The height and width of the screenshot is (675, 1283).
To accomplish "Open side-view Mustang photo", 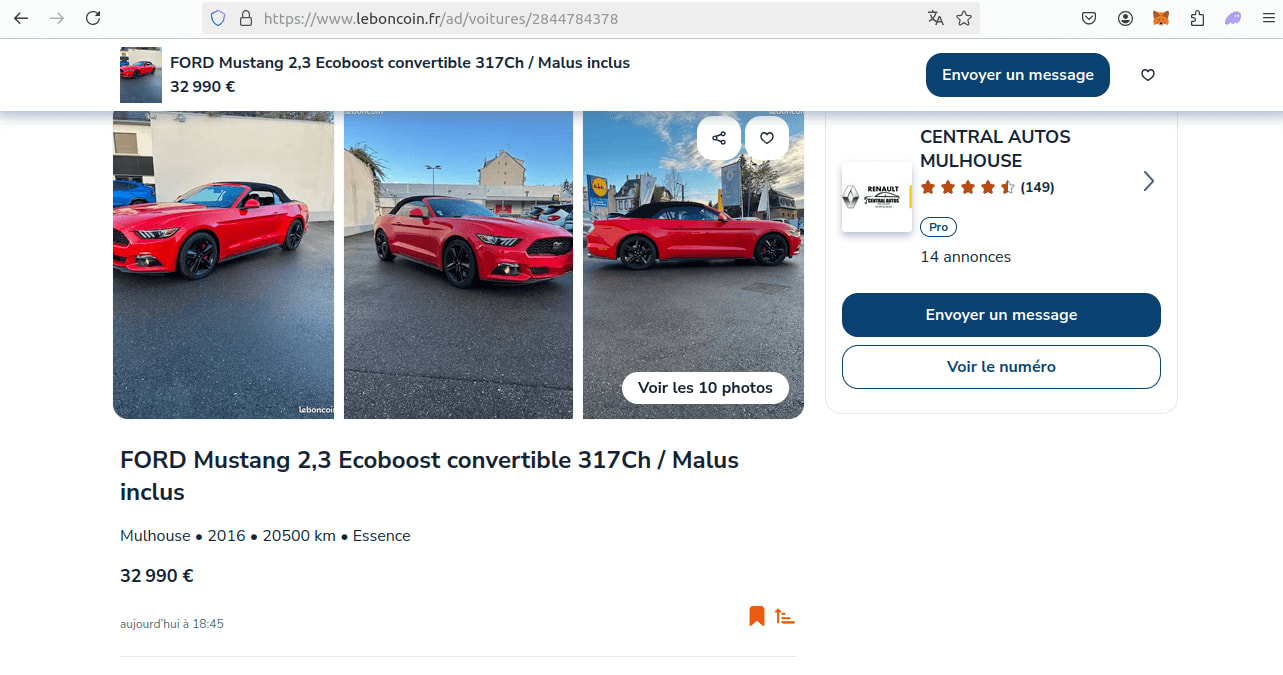I will (693, 265).
